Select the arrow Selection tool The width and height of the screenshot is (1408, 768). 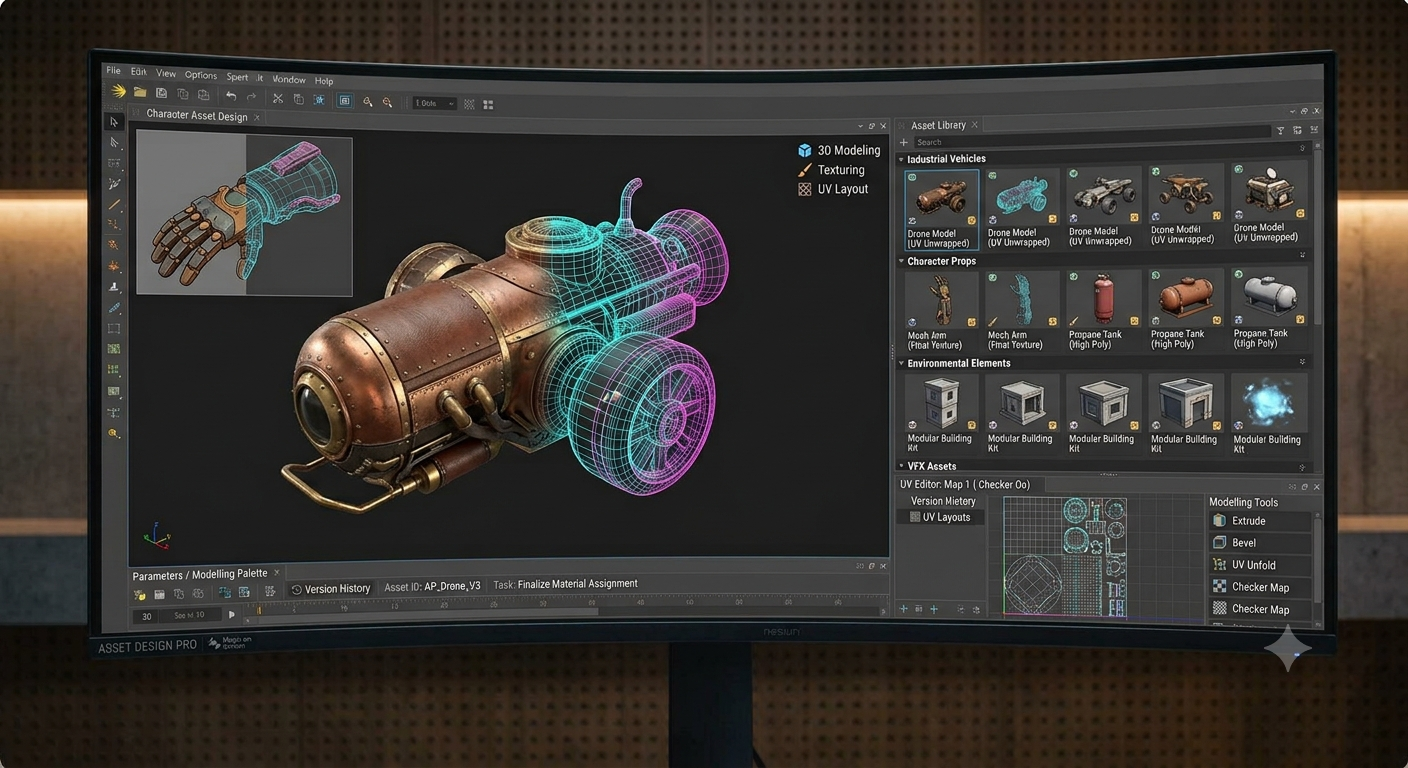(114, 121)
